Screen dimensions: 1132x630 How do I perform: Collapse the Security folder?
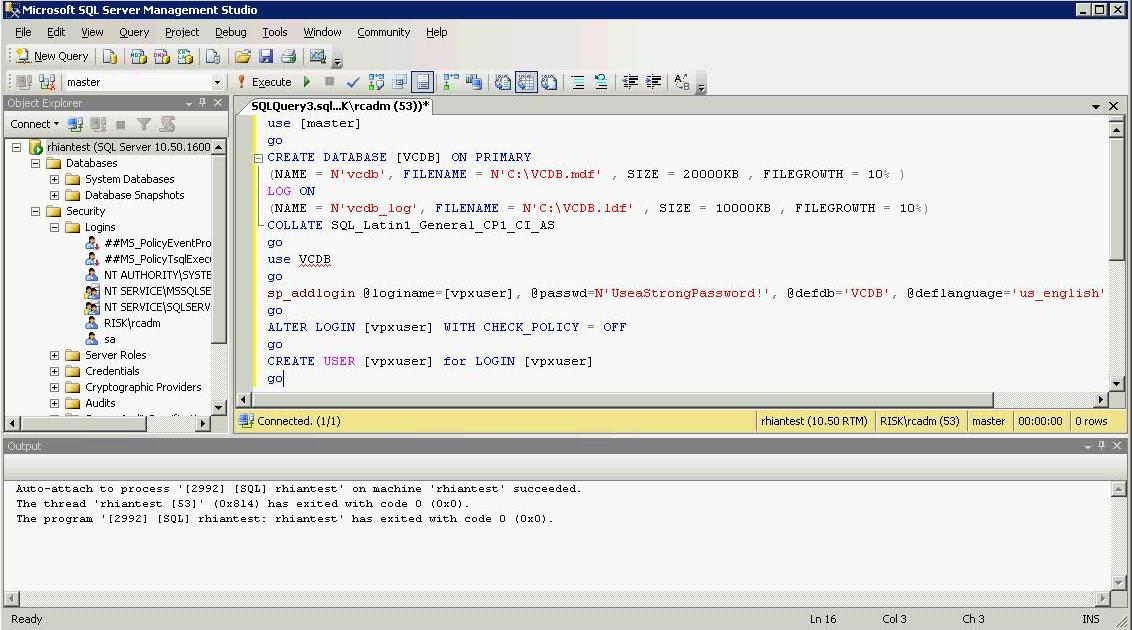[x=35, y=211]
